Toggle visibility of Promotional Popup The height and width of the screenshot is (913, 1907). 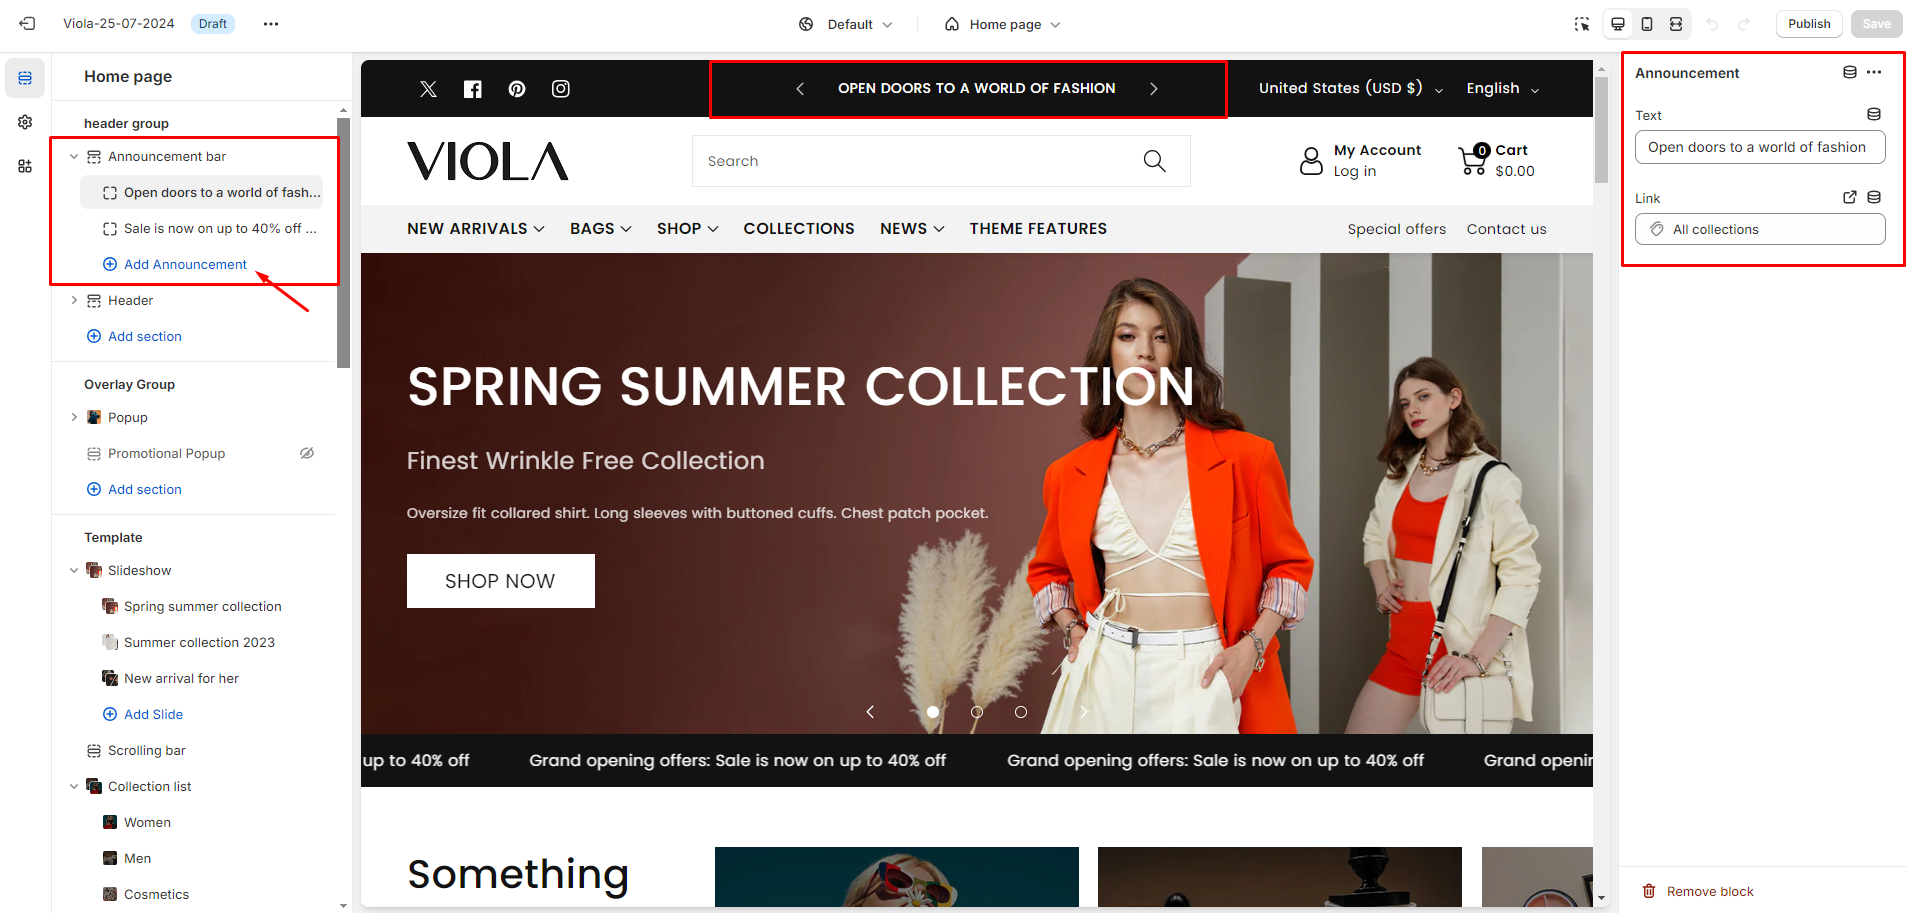pos(307,453)
